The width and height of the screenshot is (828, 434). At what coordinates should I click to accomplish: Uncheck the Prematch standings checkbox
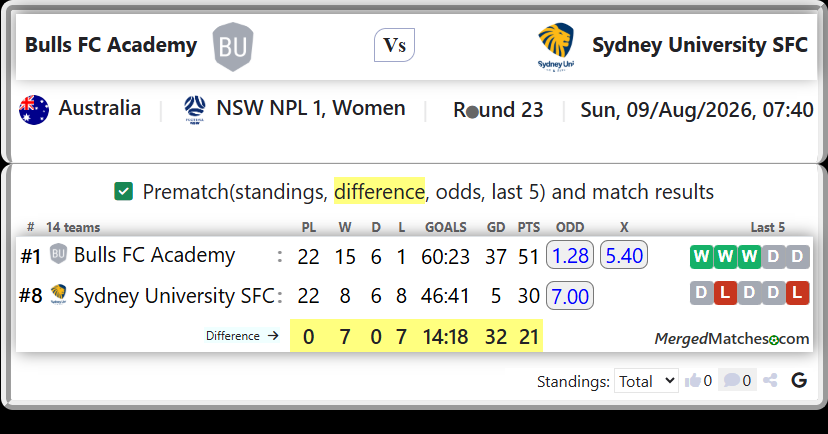tap(124, 192)
